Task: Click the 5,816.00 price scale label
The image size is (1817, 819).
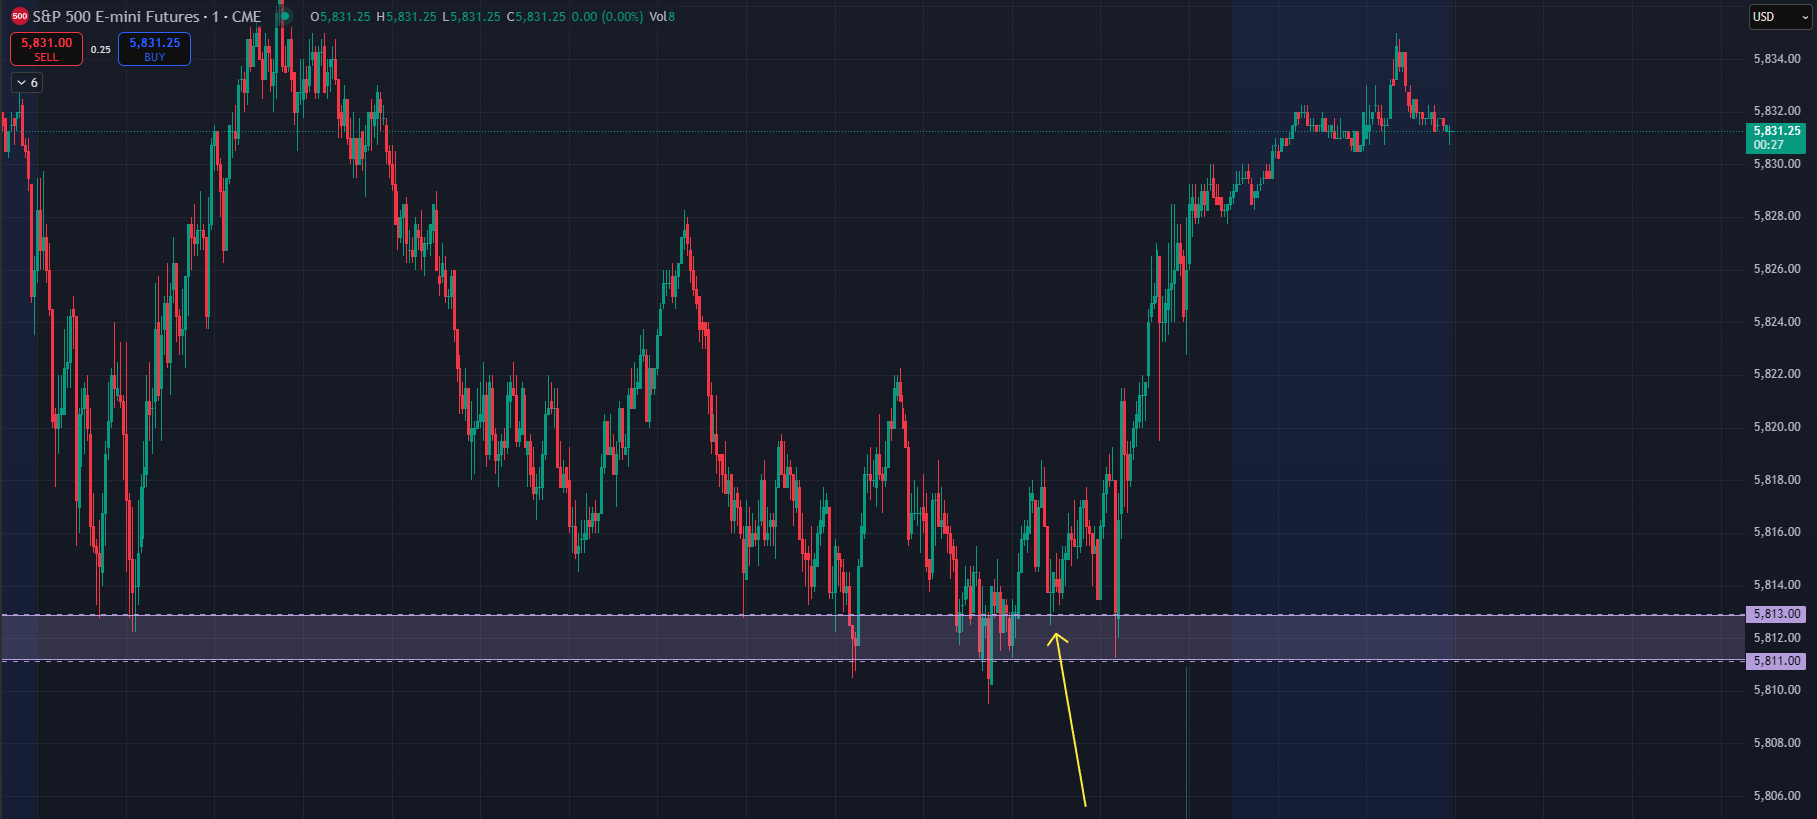Action: 1777,532
